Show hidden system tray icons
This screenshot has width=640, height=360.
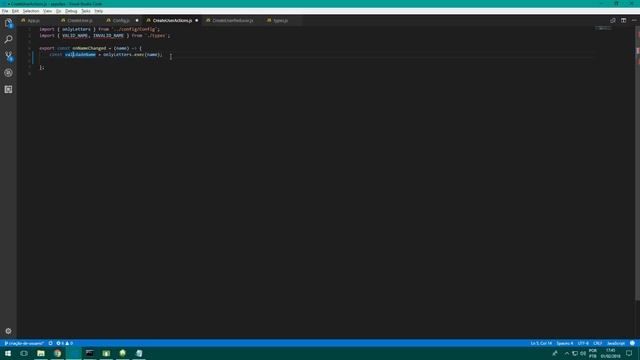coord(567,353)
